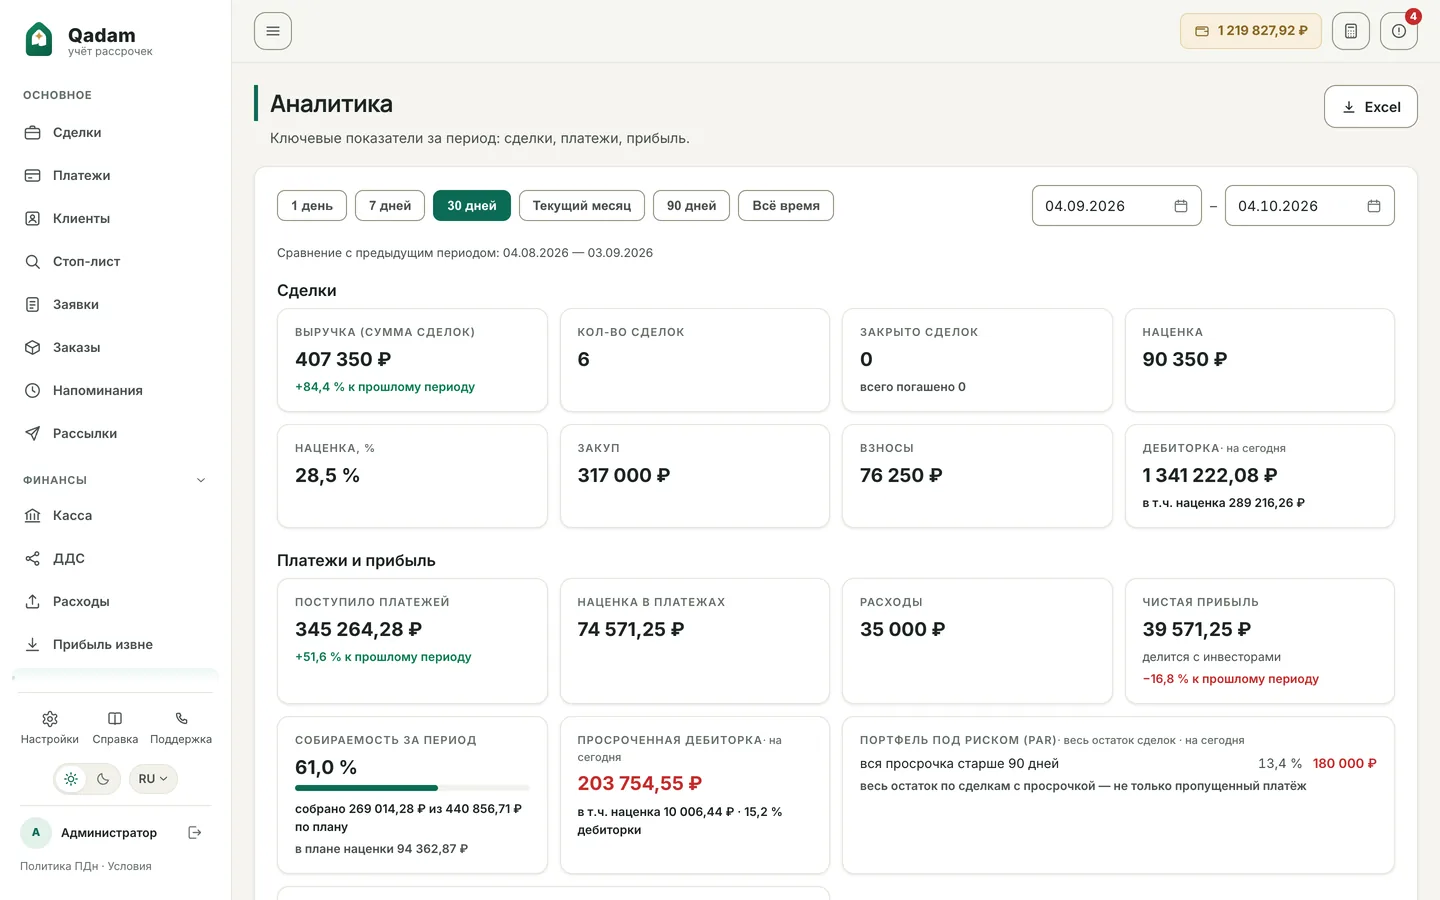Click the logout icon next to Администратор
The width and height of the screenshot is (1440, 900).
point(195,832)
